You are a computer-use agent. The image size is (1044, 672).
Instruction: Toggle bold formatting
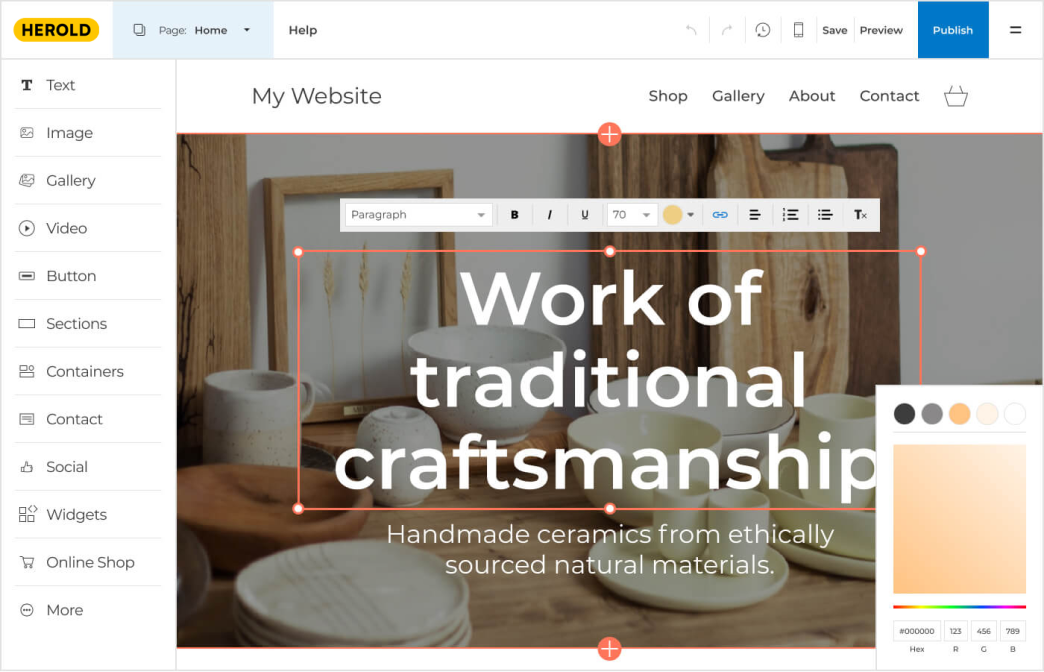[514, 214]
